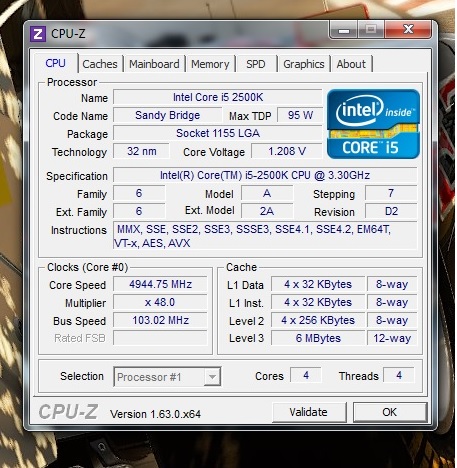Click the Core Speed value field
This screenshot has height=468, width=457.
pyautogui.click(x=160, y=284)
